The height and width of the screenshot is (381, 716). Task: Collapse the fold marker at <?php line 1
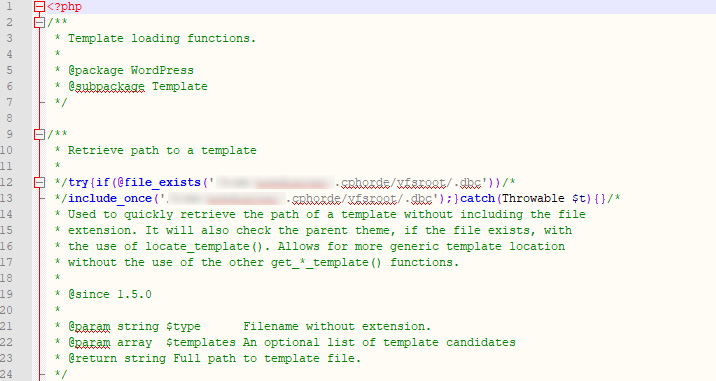point(40,6)
